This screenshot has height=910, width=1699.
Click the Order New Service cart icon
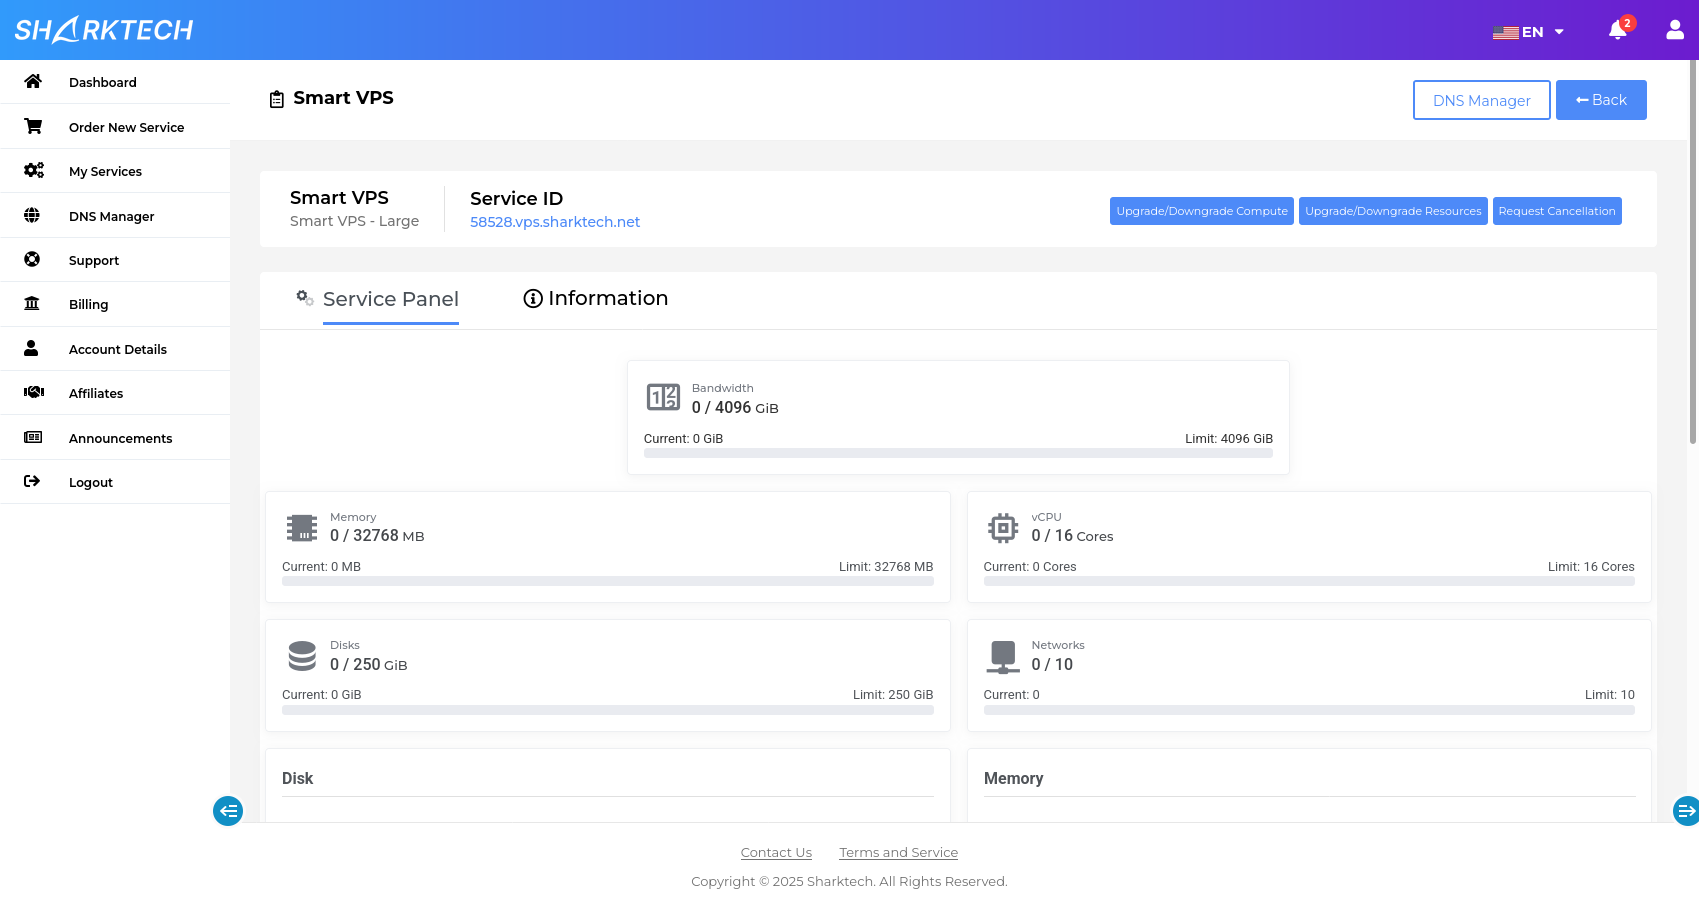pos(33,126)
